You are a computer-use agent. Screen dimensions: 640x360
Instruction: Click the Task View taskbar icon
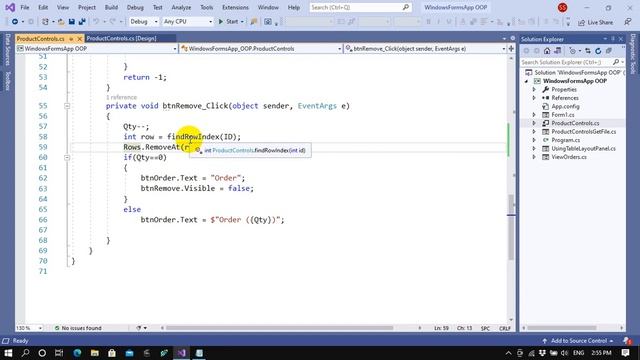(x=59, y=353)
